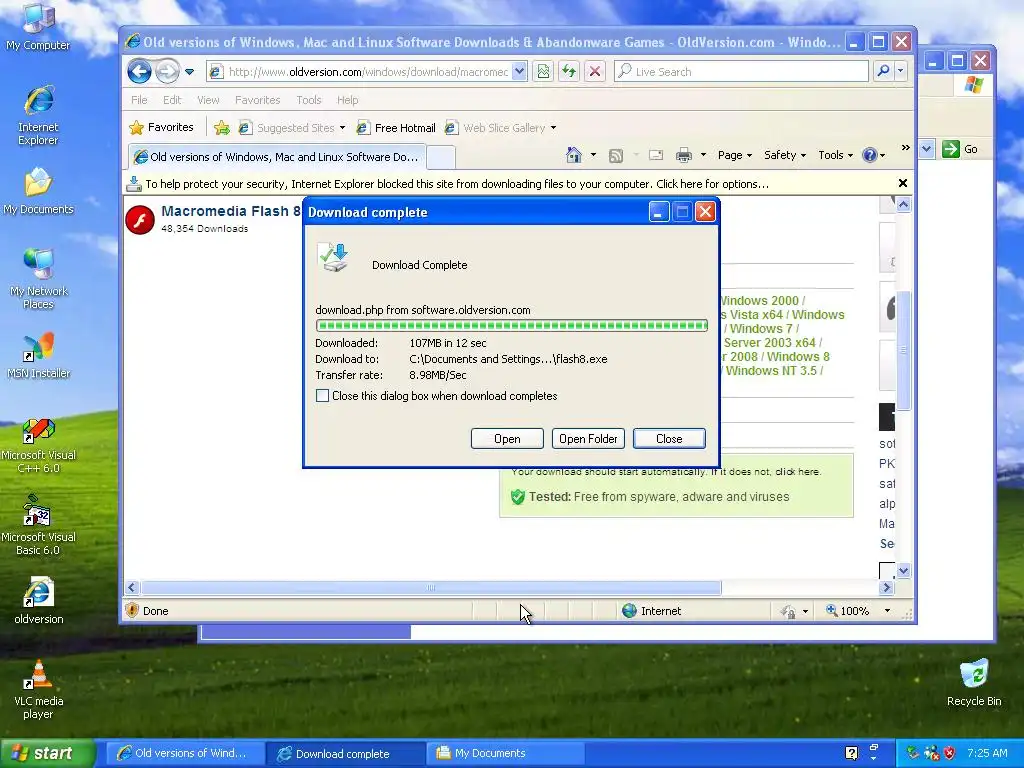Click the search magnifier button
Image resolution: width=1024 pixels, height=768 pixels.
tap(883, 71)
